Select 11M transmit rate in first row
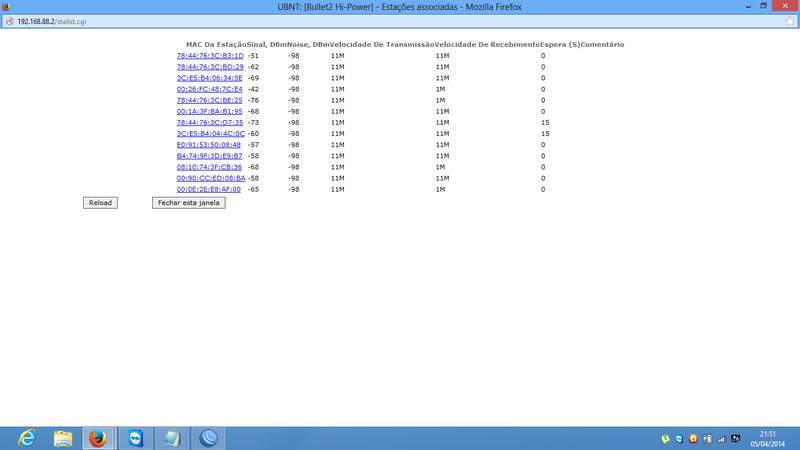 338,56
